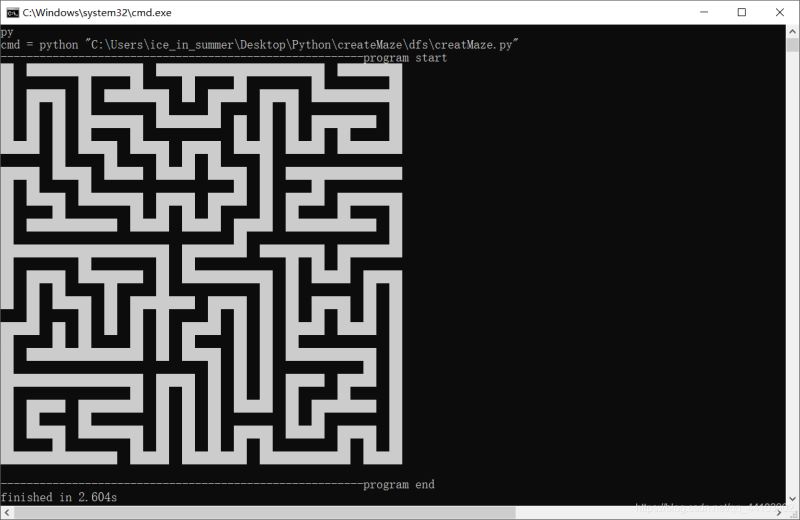Click the 'finished in 2.604s' line

59,497
